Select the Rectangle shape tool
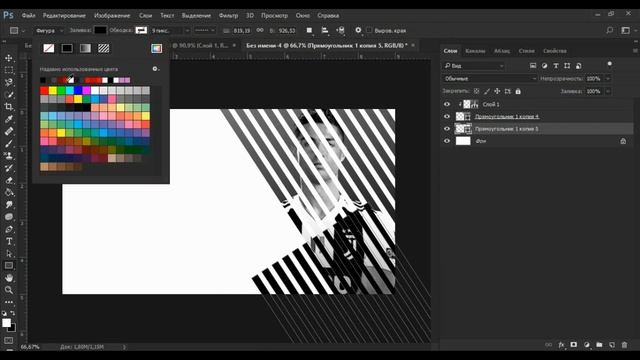Viewport: 640px width, 360px height. [x=9, y=266]
